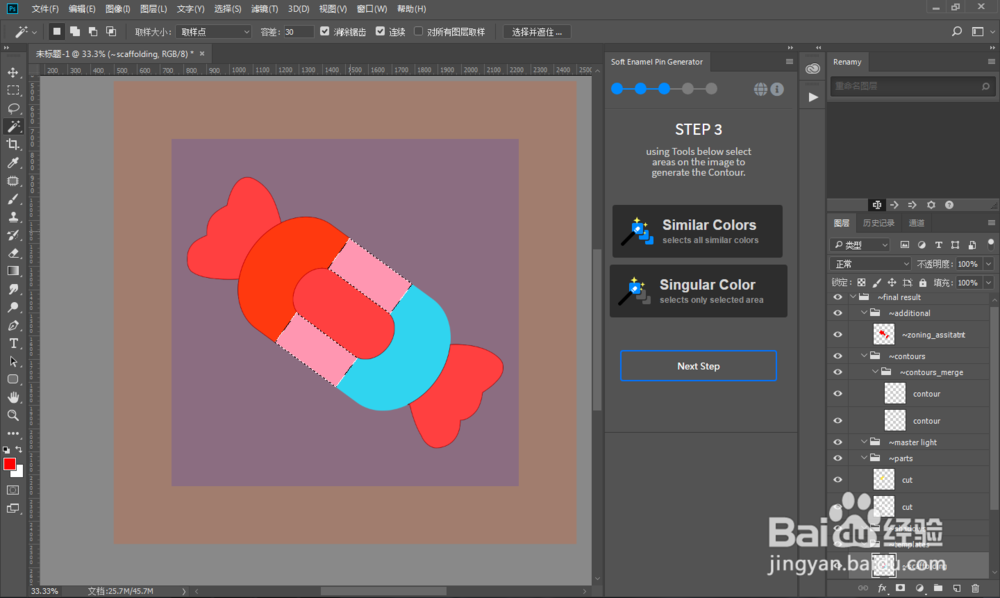This screenshot has height=598, width=1000.
Task: Select the Gradient tool
Action: coord(13,271)
